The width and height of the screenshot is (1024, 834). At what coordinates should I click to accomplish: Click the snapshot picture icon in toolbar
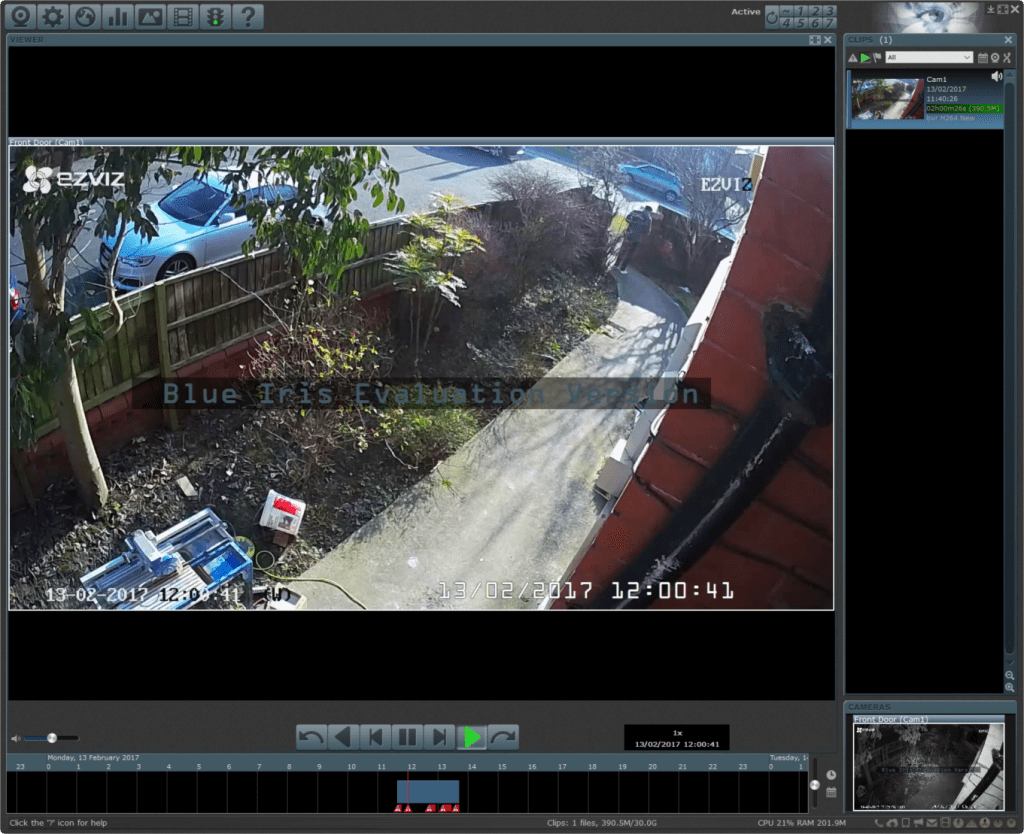pyautogui.click(x=150, y=16)
